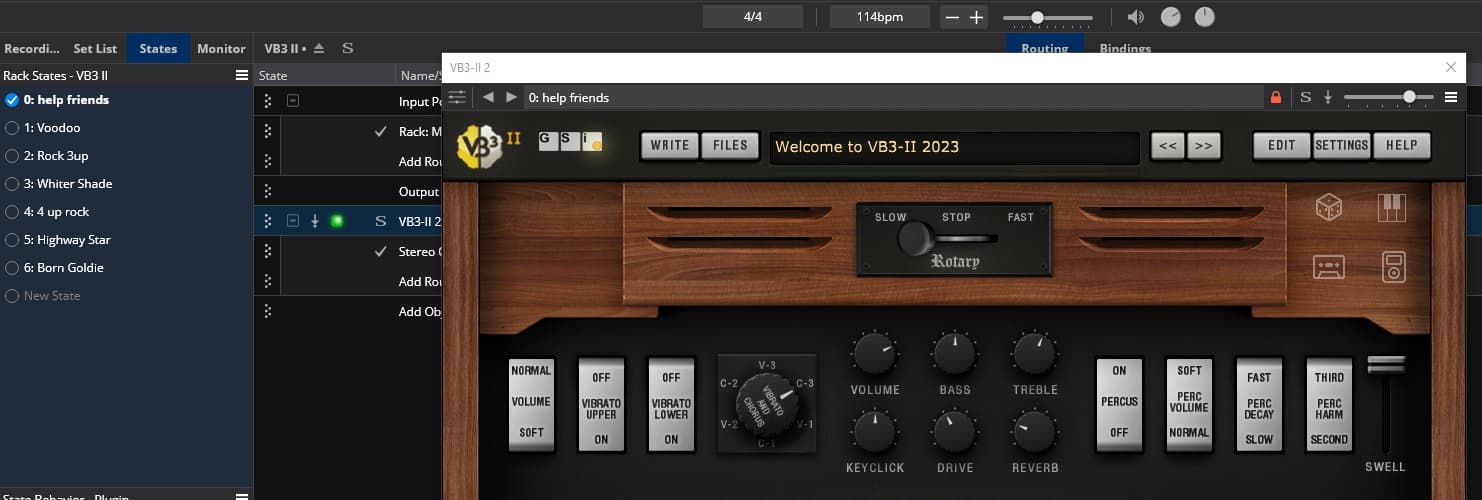
Task: Switch to the Recording tab
Action: (x=32, y=48)
